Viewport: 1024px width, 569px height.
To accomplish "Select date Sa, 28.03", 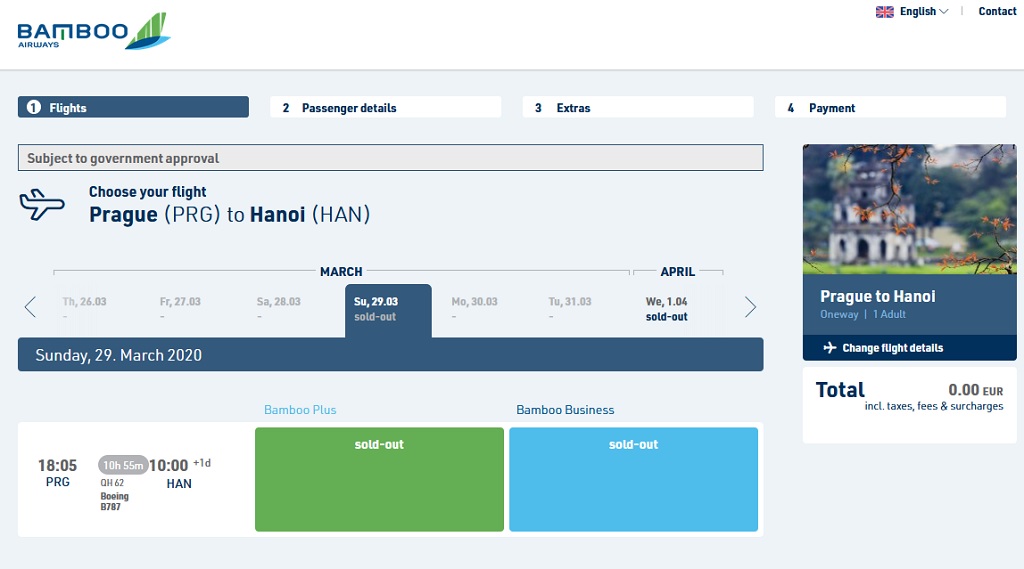I will [x=278, y=309].
